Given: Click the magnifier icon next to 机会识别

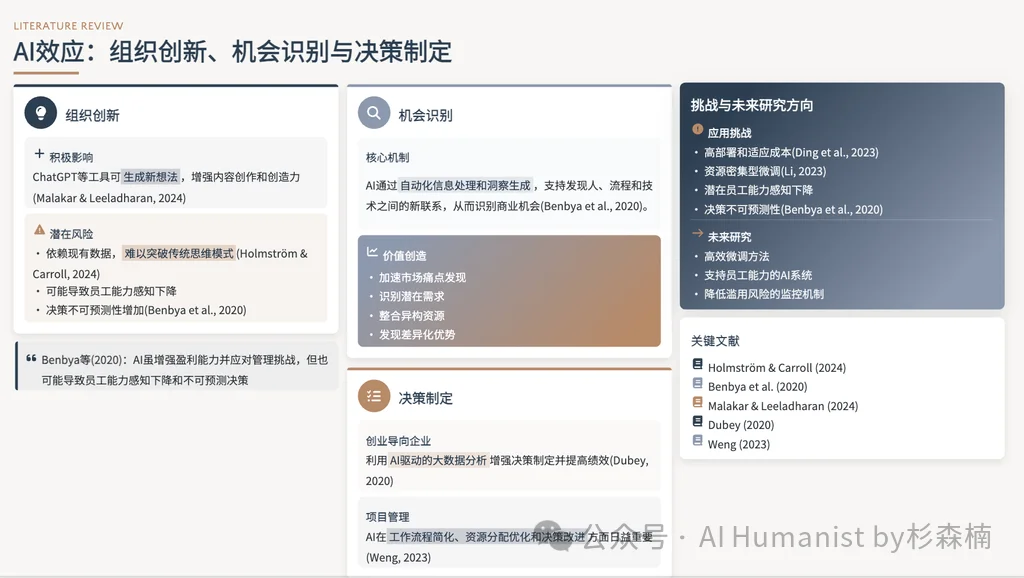Looking at the screenshot, I should tap(373, 111).
